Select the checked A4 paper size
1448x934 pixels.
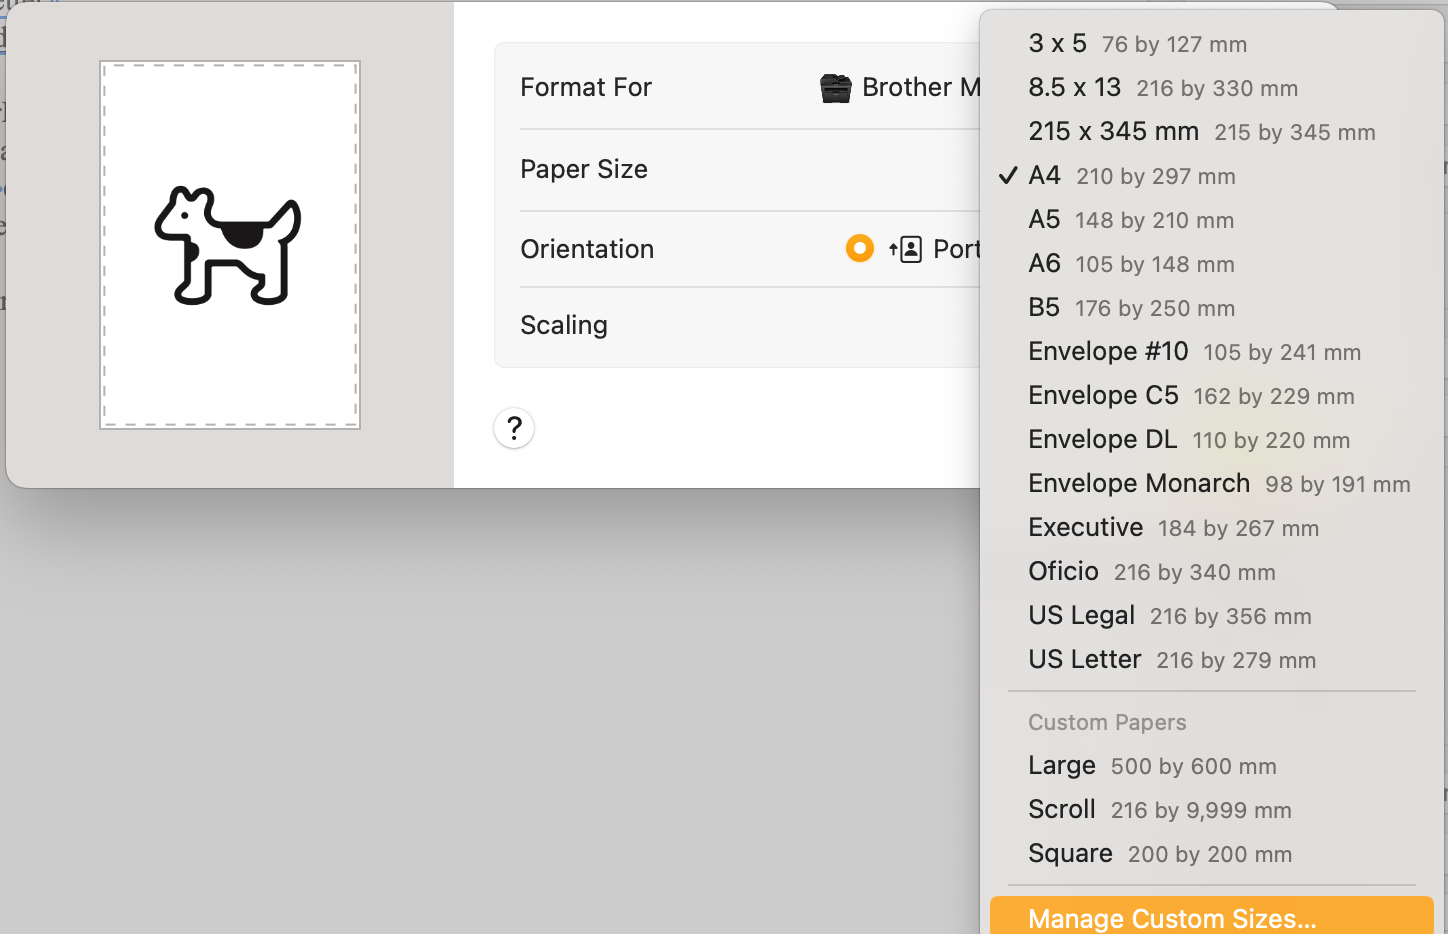click(x=1212, y=176)
